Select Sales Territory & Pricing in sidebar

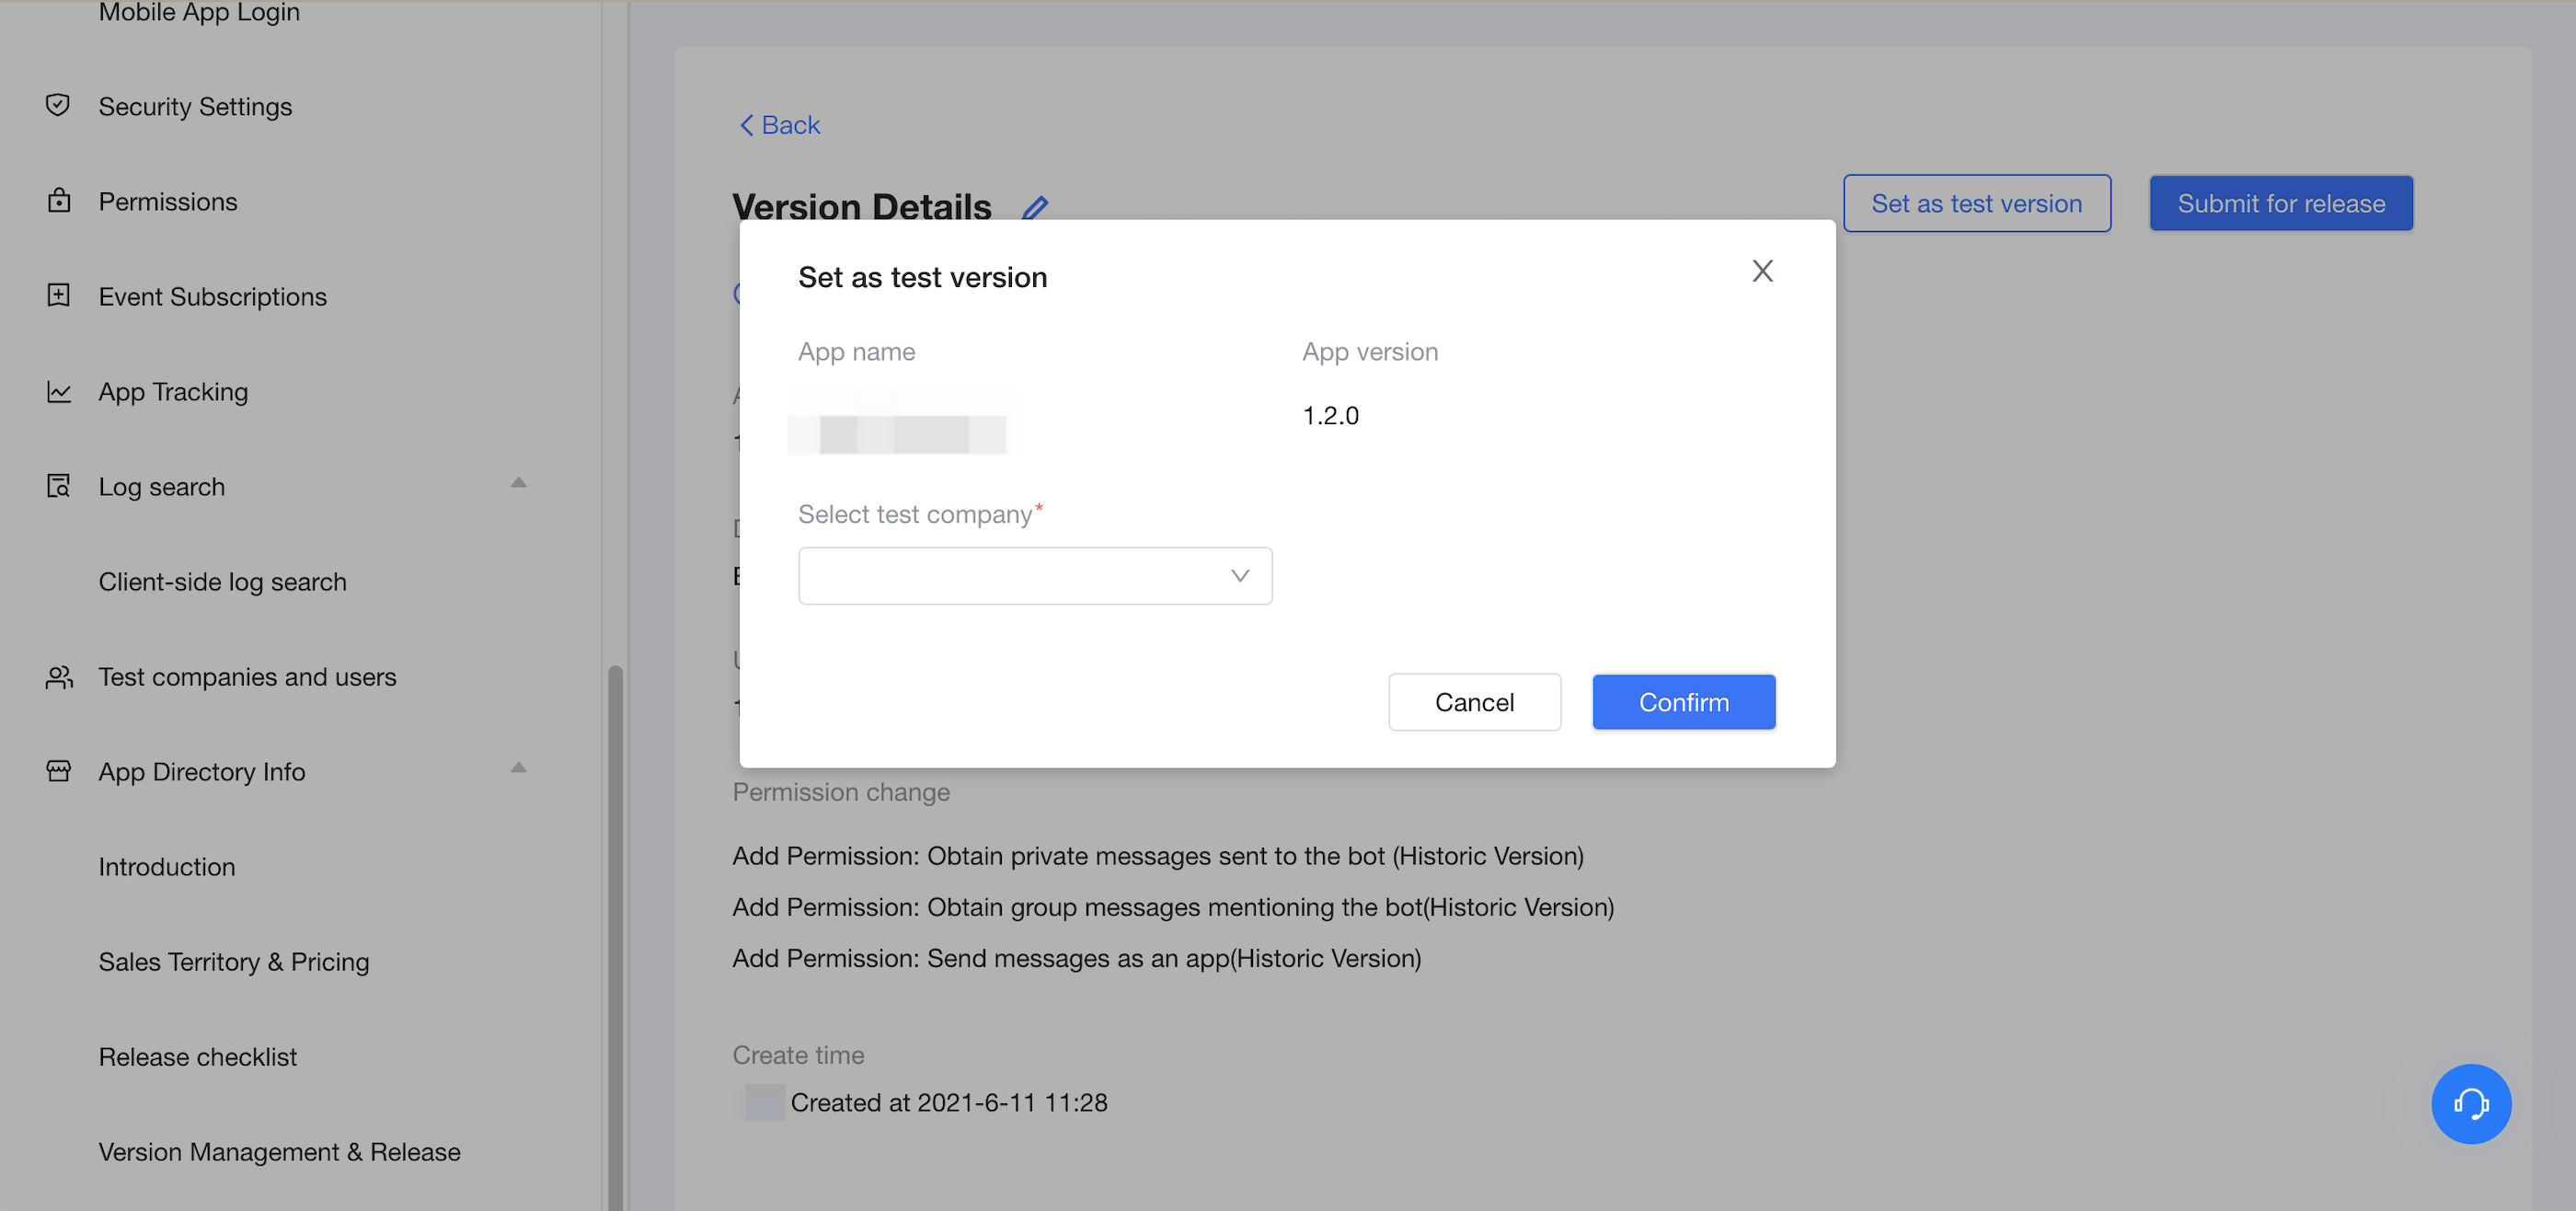coord(234,961)
